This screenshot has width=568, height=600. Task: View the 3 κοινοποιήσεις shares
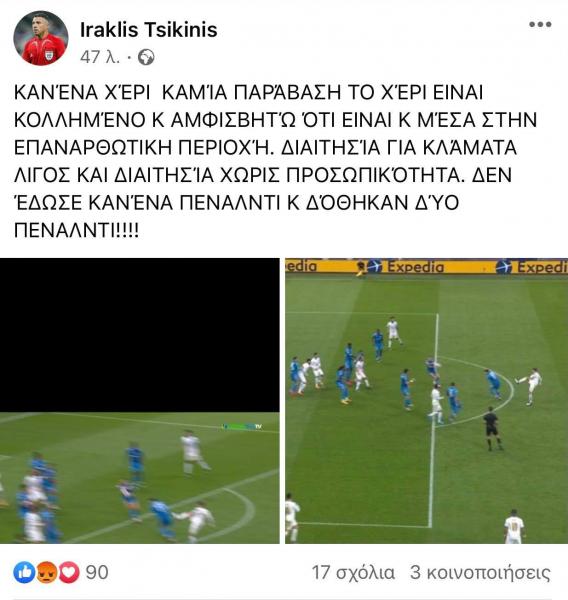coord(480,573)
